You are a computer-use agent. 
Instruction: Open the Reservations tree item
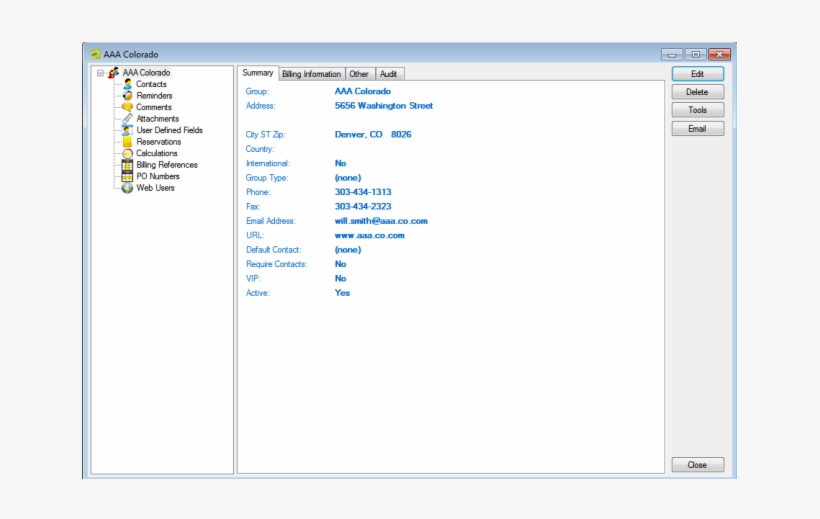[x=158, y=142]
